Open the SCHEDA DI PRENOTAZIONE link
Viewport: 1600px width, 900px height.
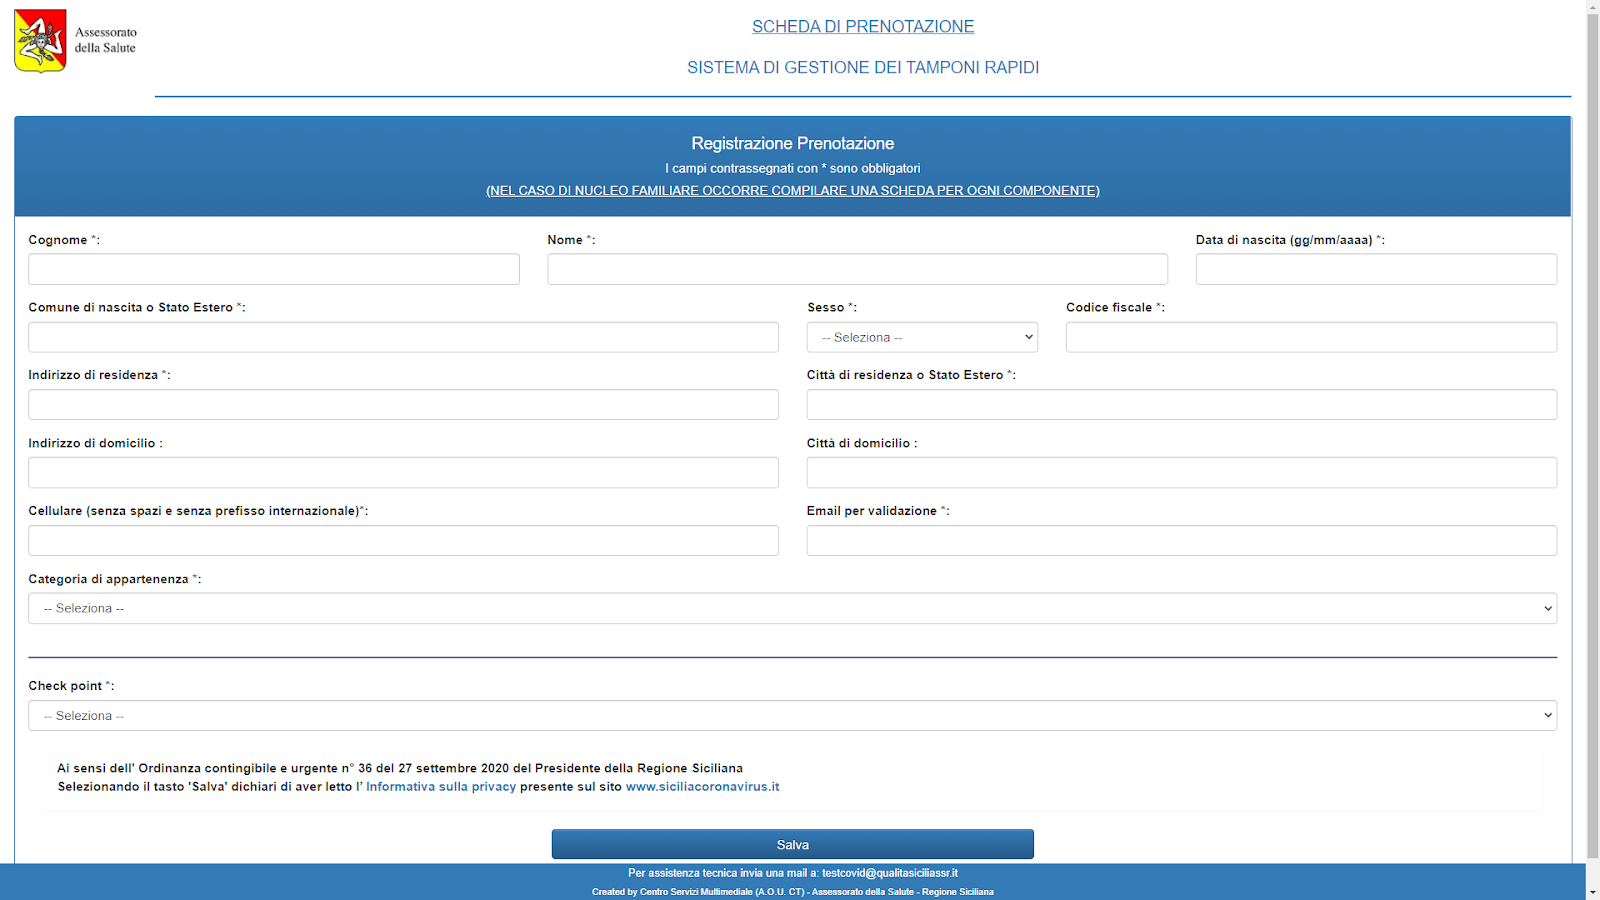point(863,27)
